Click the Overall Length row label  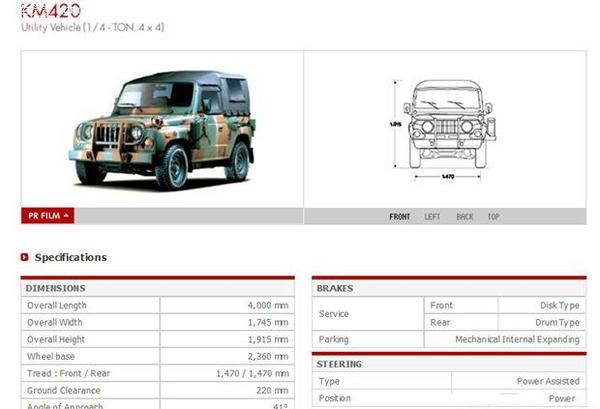(57, 306)
